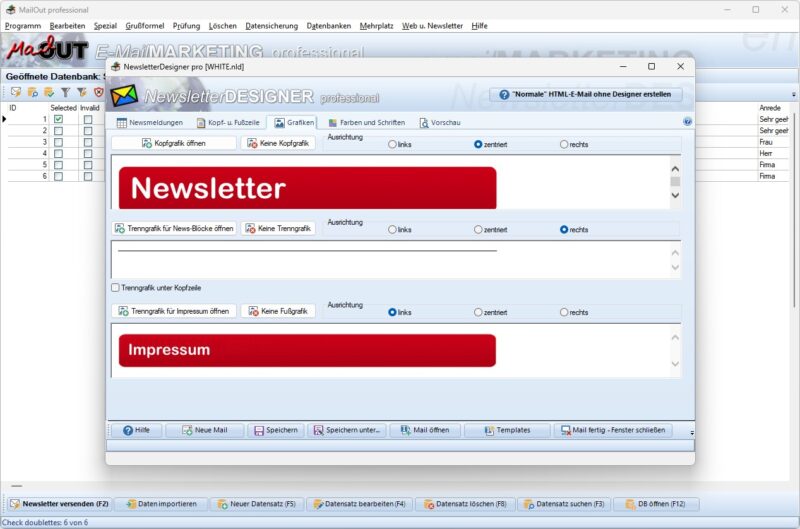Open Templates button
The height and width of the screenshot is (529, 800).
(x=507, y=430)
